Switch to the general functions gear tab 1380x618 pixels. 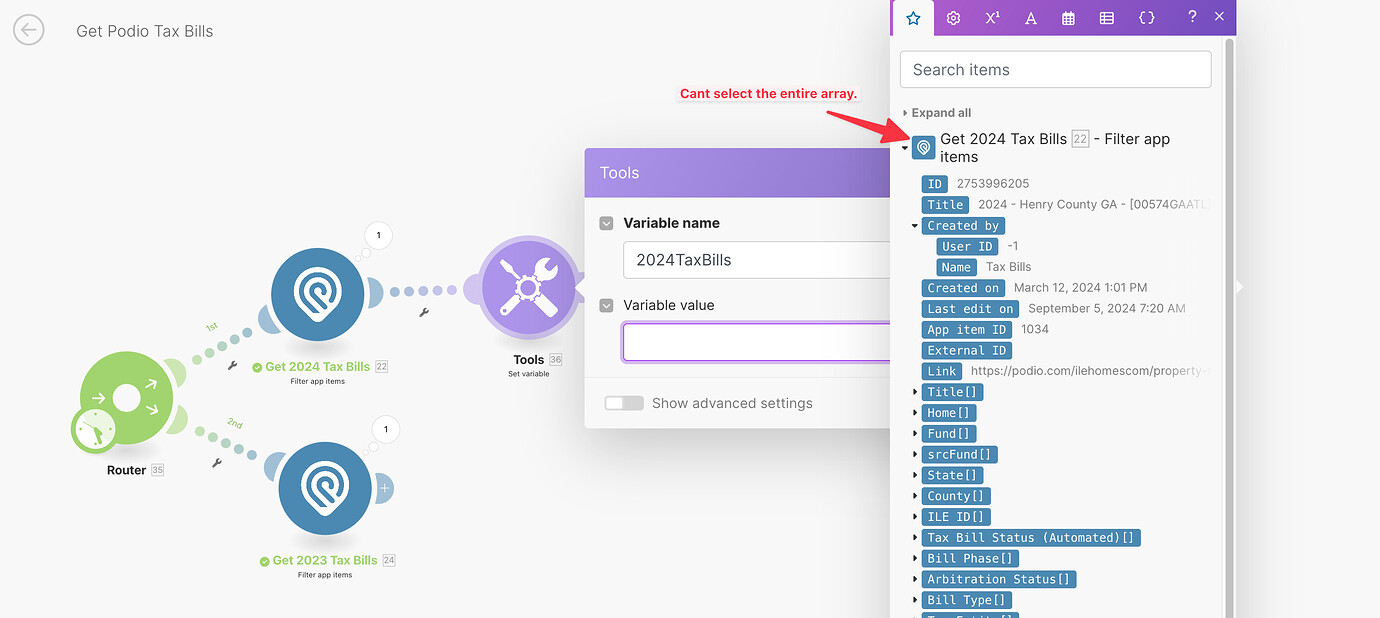click(x=952, y=17)
